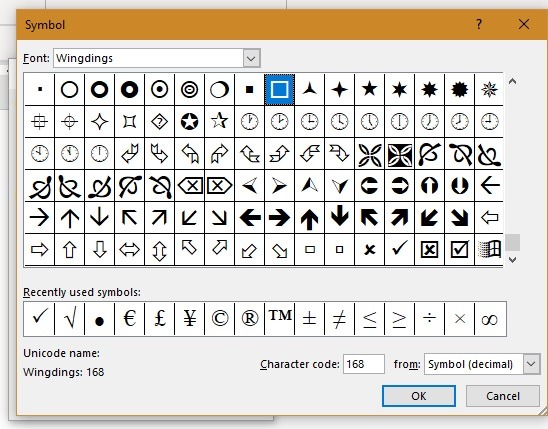Select the less-than-or-equal sign from recently used
548x429 pixels.
pyautogui.click(x=369, y=319)
